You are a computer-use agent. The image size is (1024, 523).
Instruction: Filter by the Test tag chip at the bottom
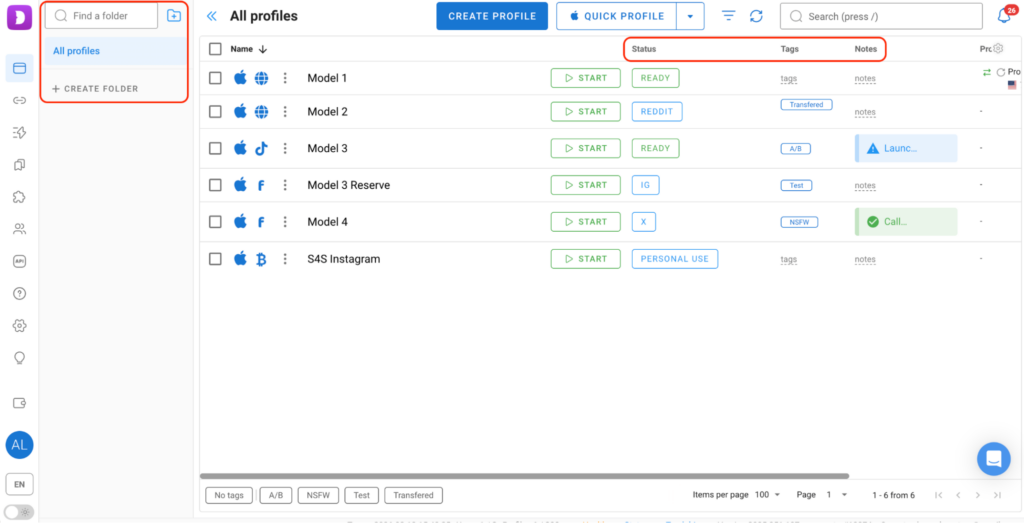[361, 495]
